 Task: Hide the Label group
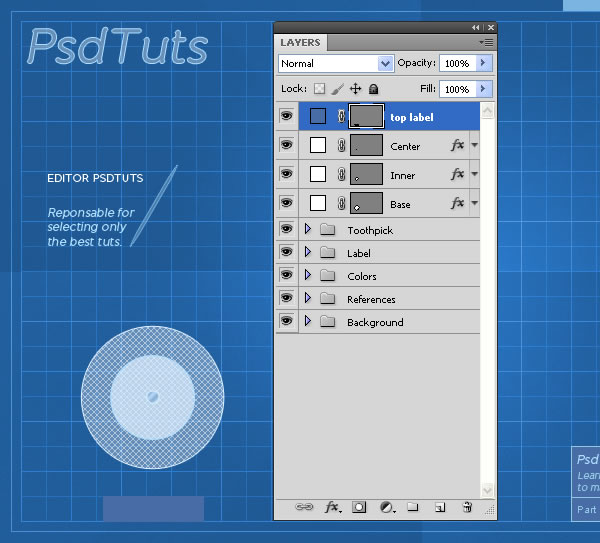coord(287,252)
